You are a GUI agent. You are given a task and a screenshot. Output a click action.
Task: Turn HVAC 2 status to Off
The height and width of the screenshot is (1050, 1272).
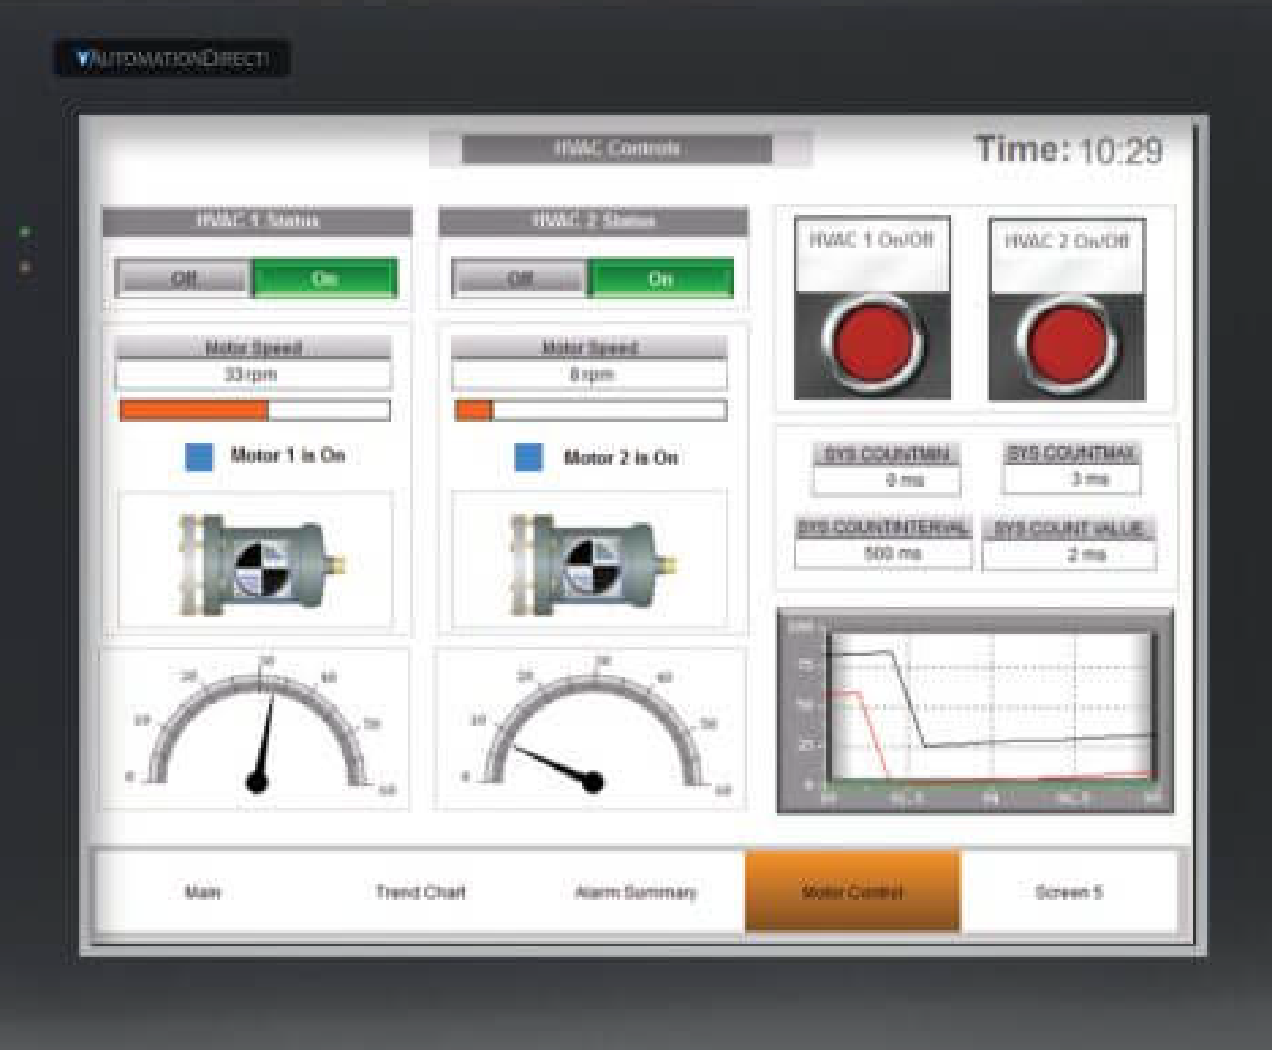click(x=520, y=278)
